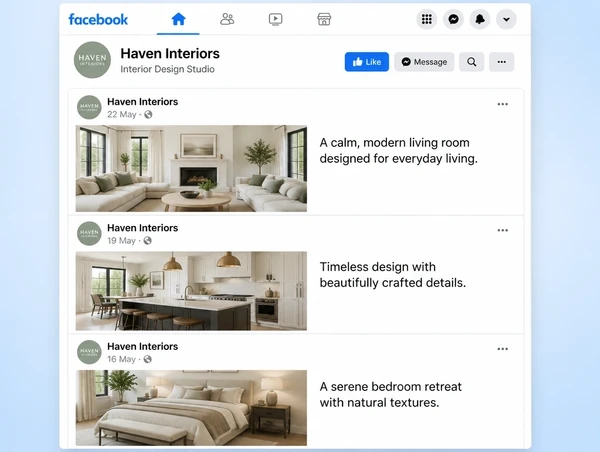This screenshot has height=452, width=600.
Task: Open page more options button
Action: [x=502, y=62]
